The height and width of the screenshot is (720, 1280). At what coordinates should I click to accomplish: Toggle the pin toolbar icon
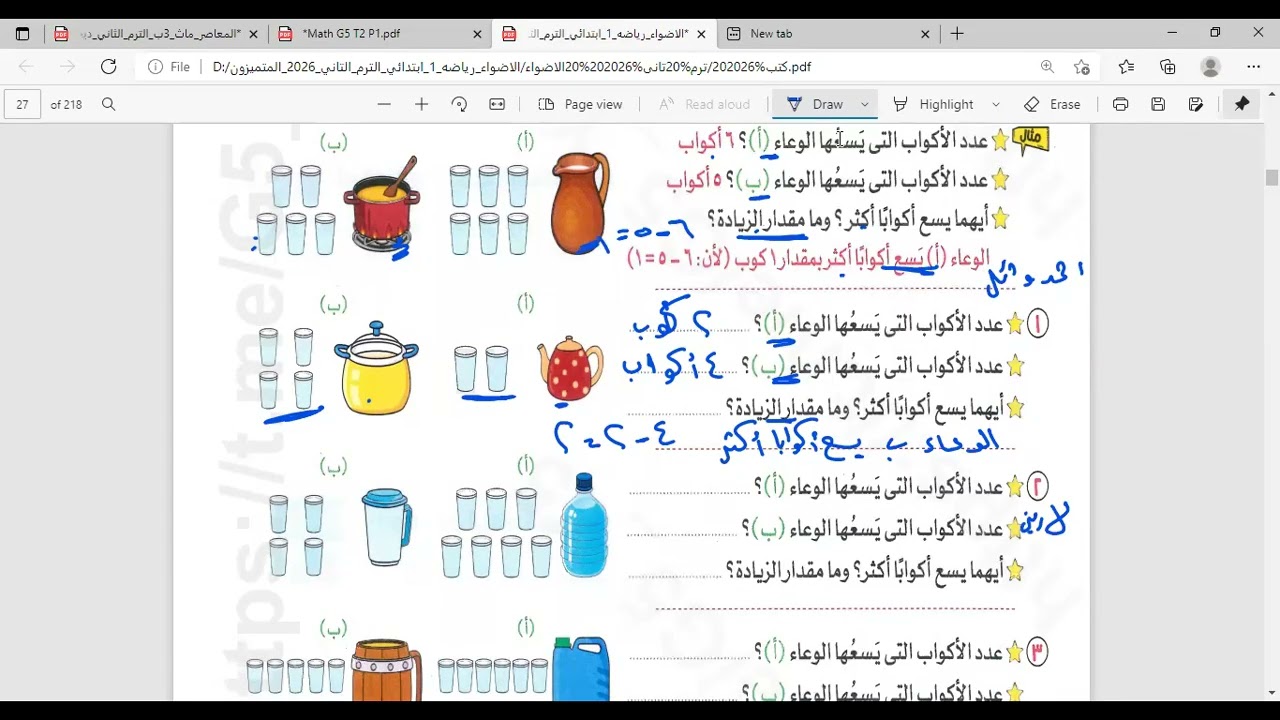[1242, 104]
